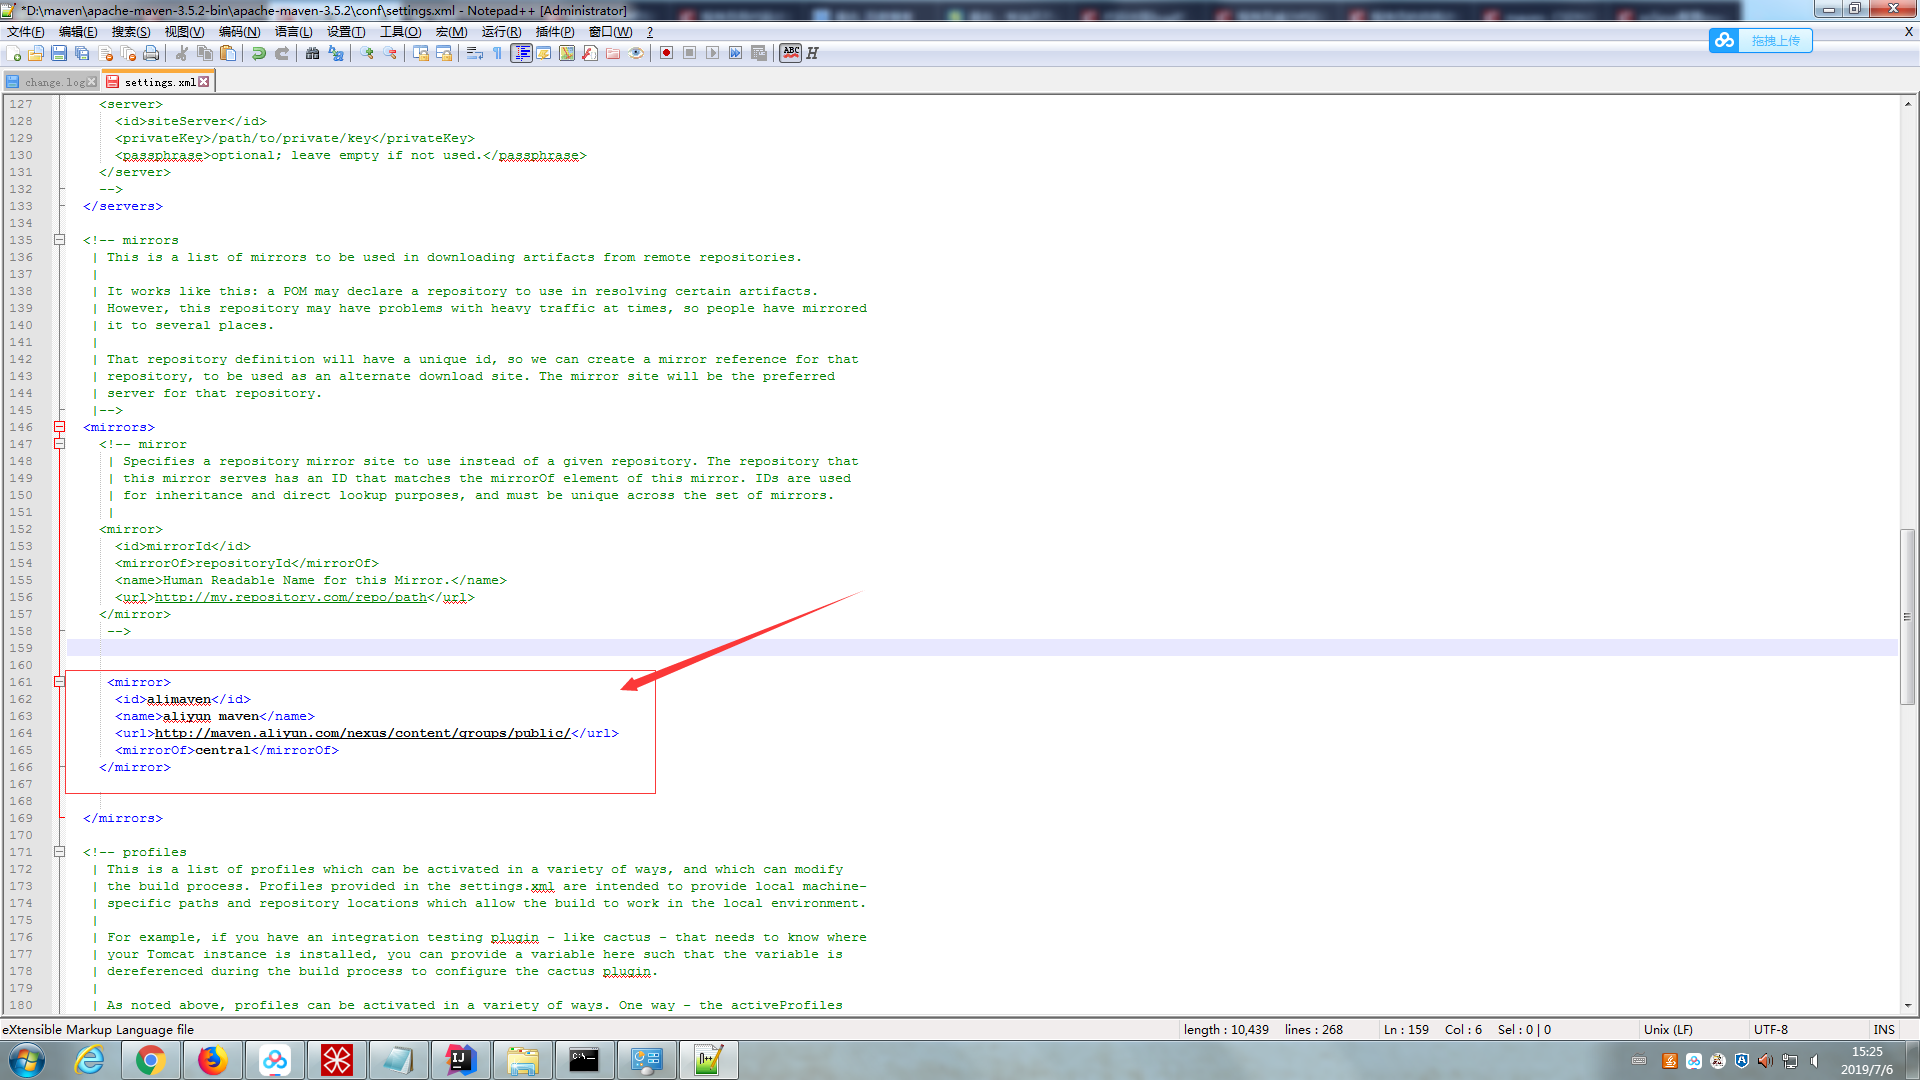This screenshot has width=1920, height=1080.
Task: Click the Zoom in magnifier icon
Action: pos(367,53)
